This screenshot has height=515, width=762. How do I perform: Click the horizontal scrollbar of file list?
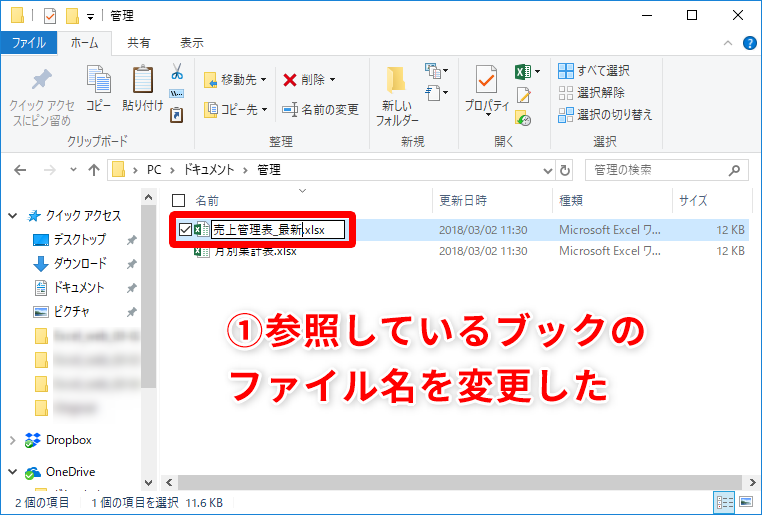(459, 482)
